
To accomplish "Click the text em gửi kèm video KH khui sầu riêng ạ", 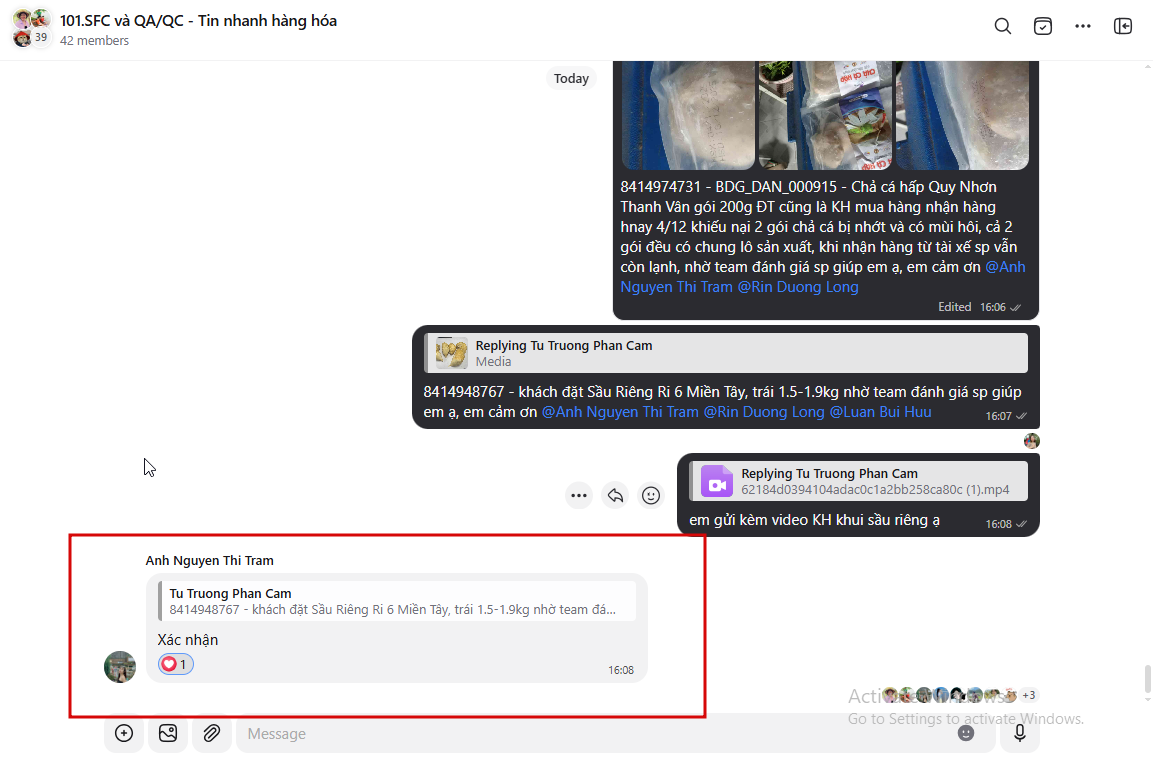I will click(x=814, y=520).
